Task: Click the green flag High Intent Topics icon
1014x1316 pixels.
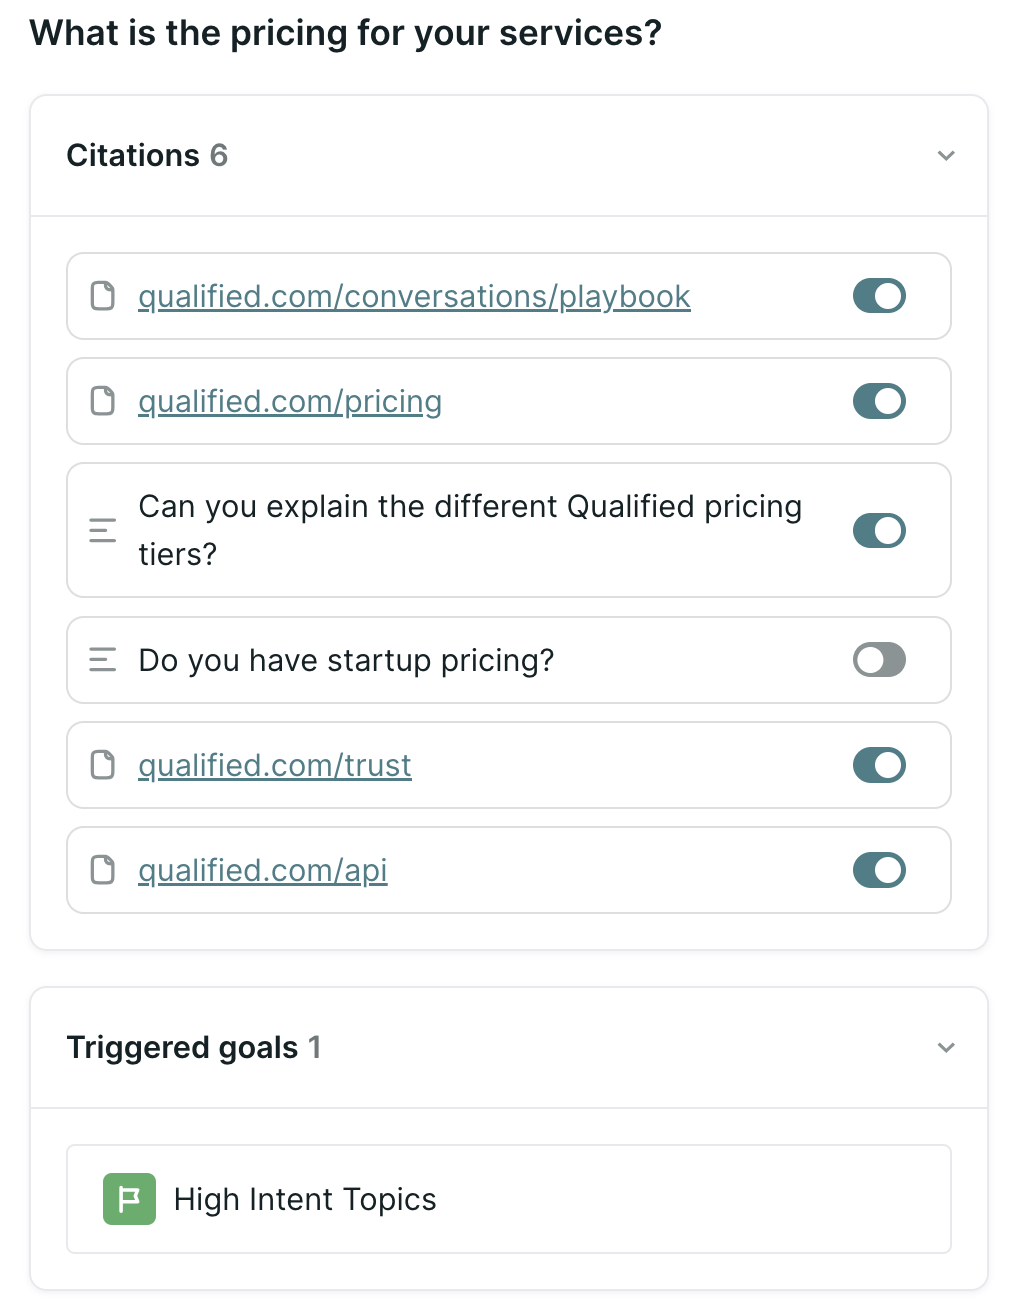Action: pyautogui.click(x=130, y=1199)
